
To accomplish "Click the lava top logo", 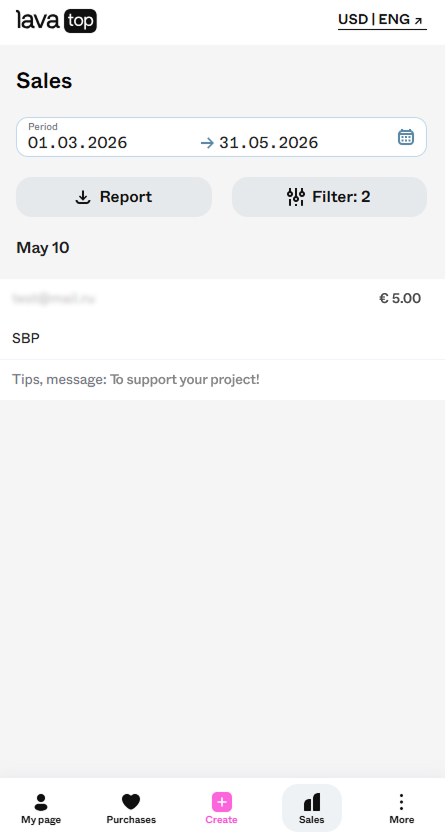I will click(56, 21).
